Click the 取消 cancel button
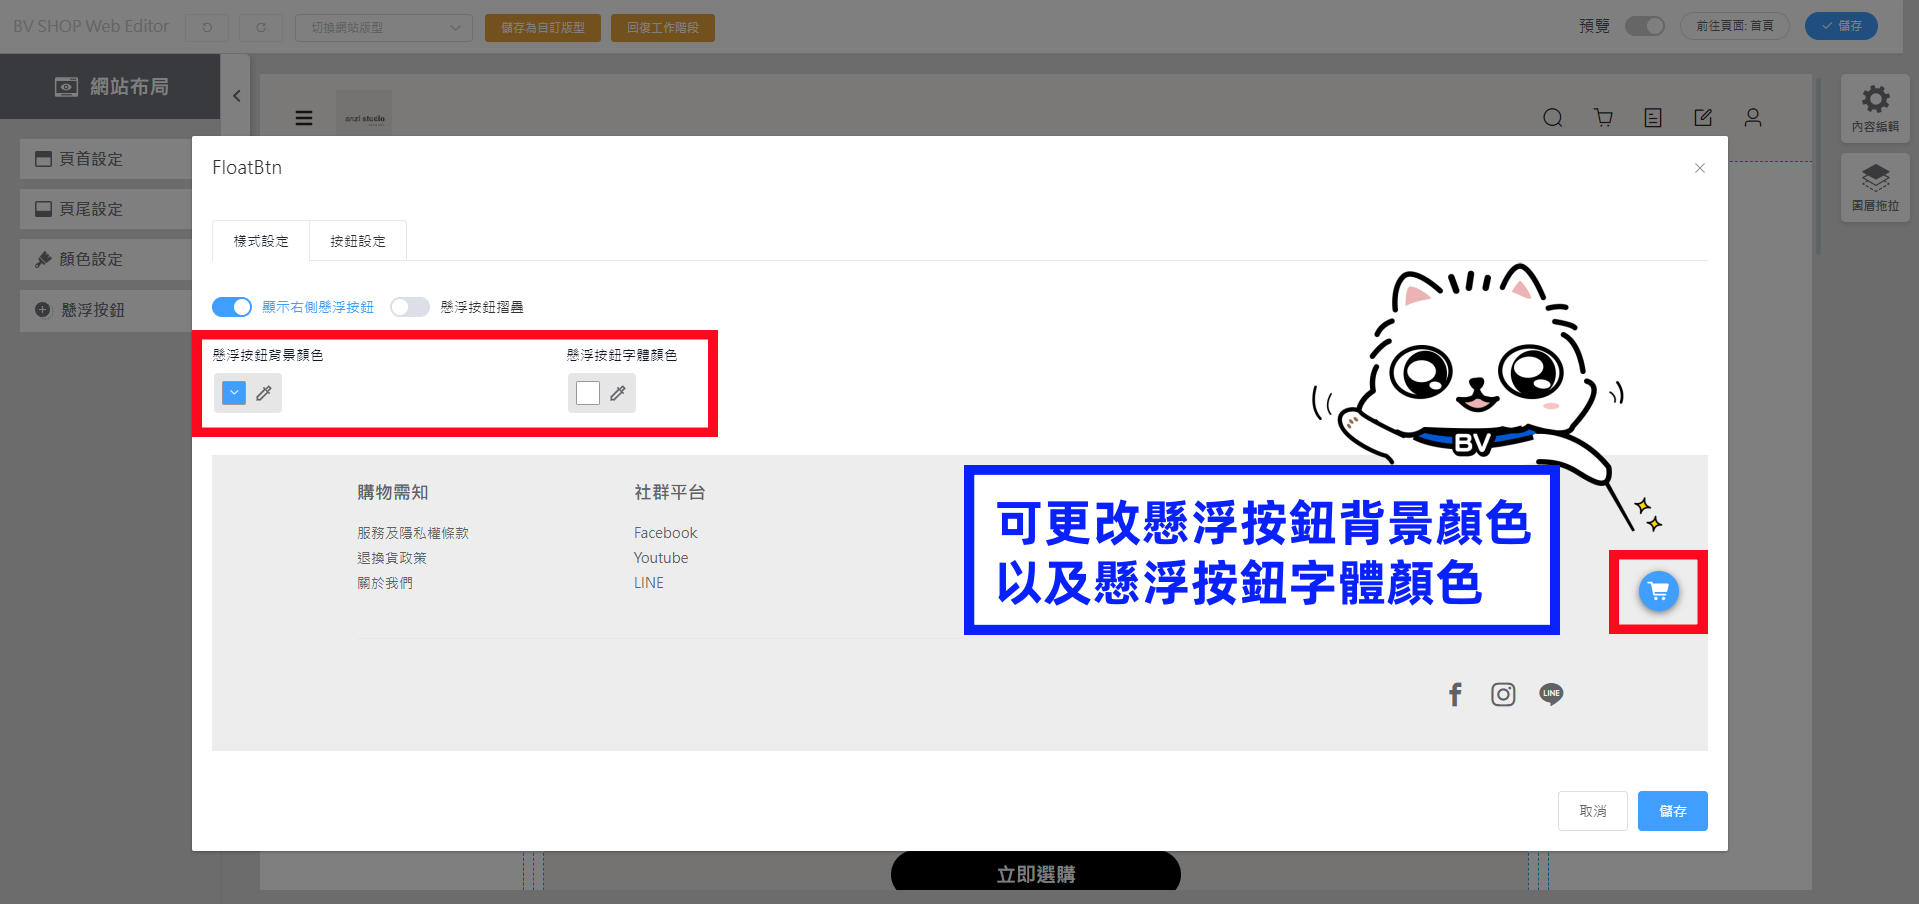The width and height of the screenshot is (1919, 904). click(x=1592, y=811)
